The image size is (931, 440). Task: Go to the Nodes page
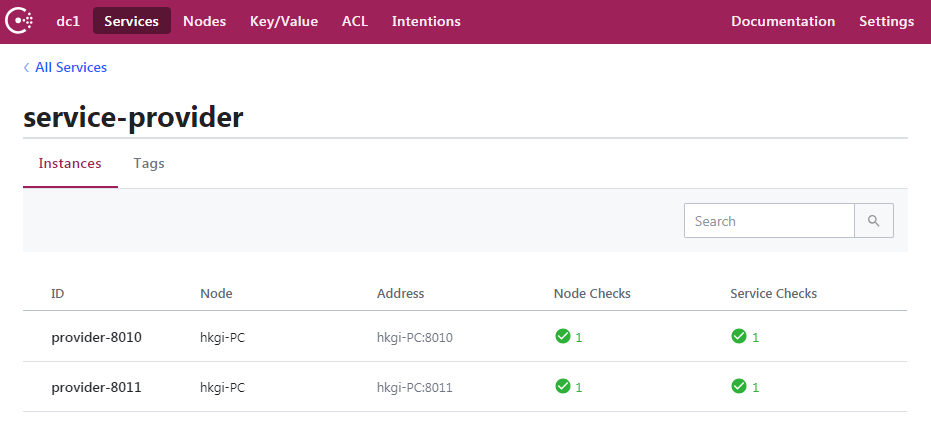[x=205, y=21]
